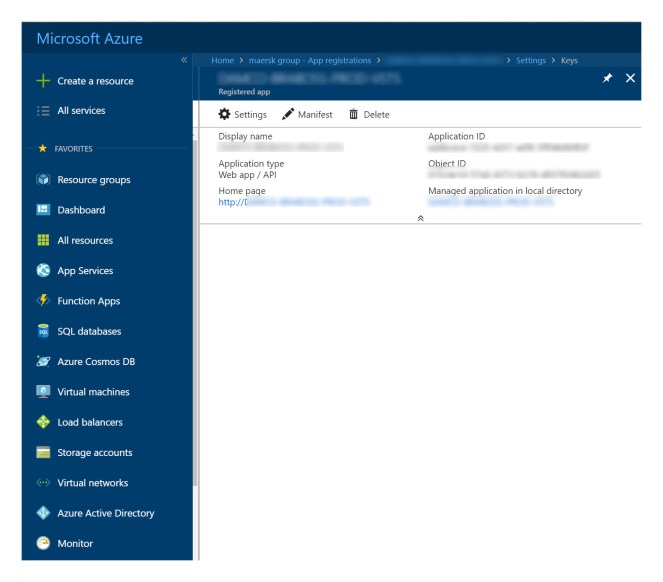The width and height of the screenshot is (663, 582).
Task: Select Azure Active Directory in sidebar
Action: pos(105,513)
